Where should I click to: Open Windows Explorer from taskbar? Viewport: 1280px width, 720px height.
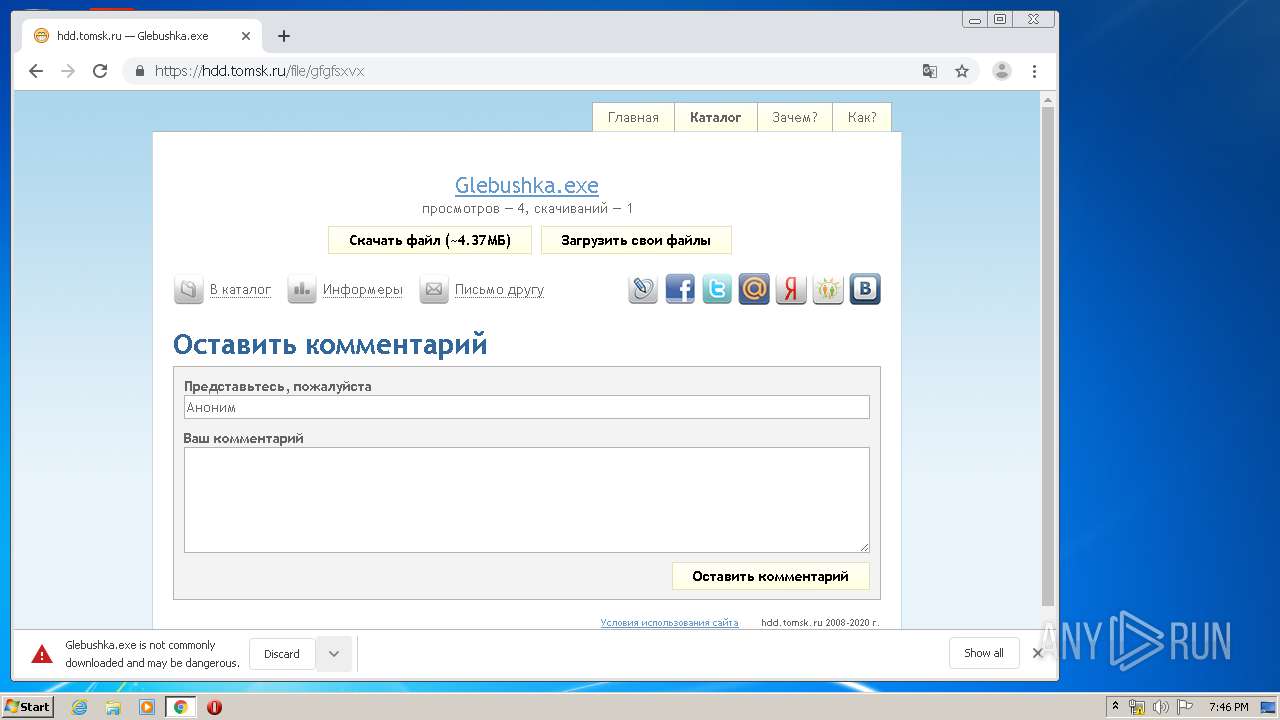113,707
